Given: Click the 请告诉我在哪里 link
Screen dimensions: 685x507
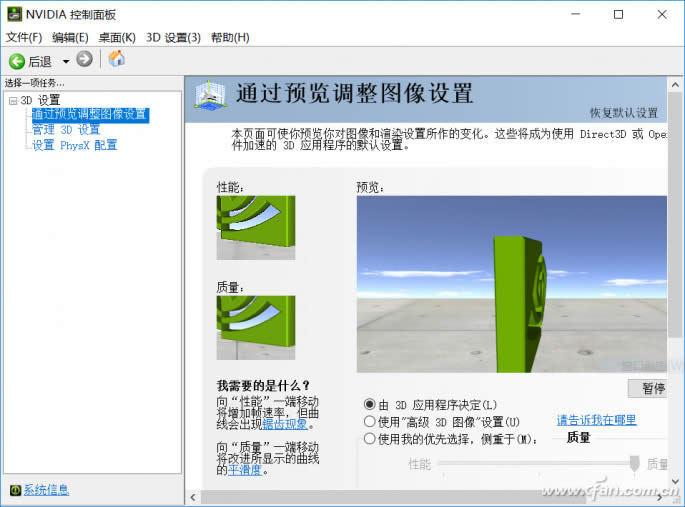Looking at the screenshot, I should (x=596, y=420).
